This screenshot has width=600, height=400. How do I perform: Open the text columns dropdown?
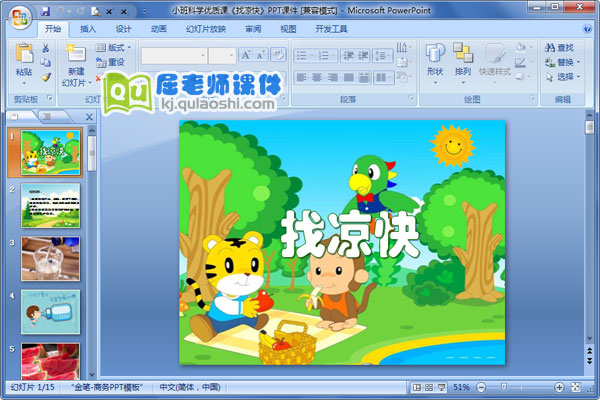tap(383, 78)
